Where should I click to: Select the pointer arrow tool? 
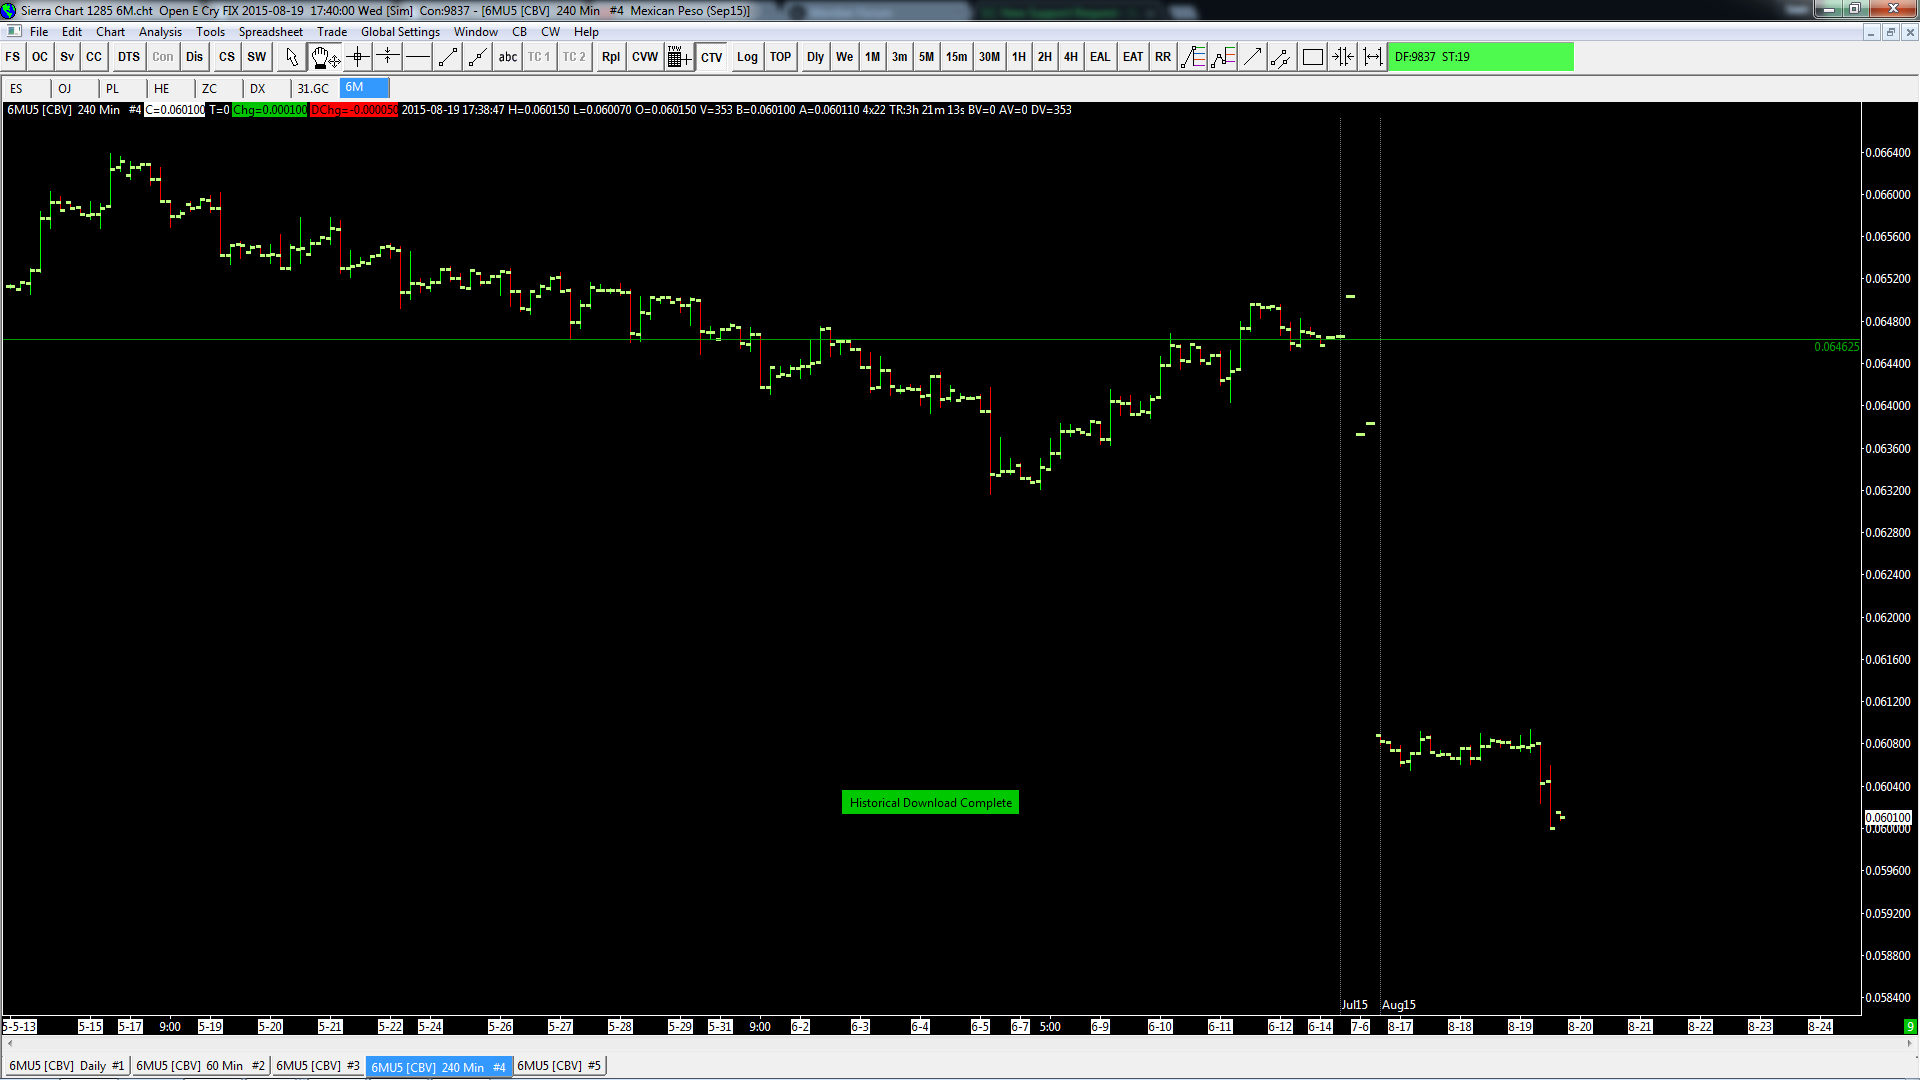pos(291,57)
